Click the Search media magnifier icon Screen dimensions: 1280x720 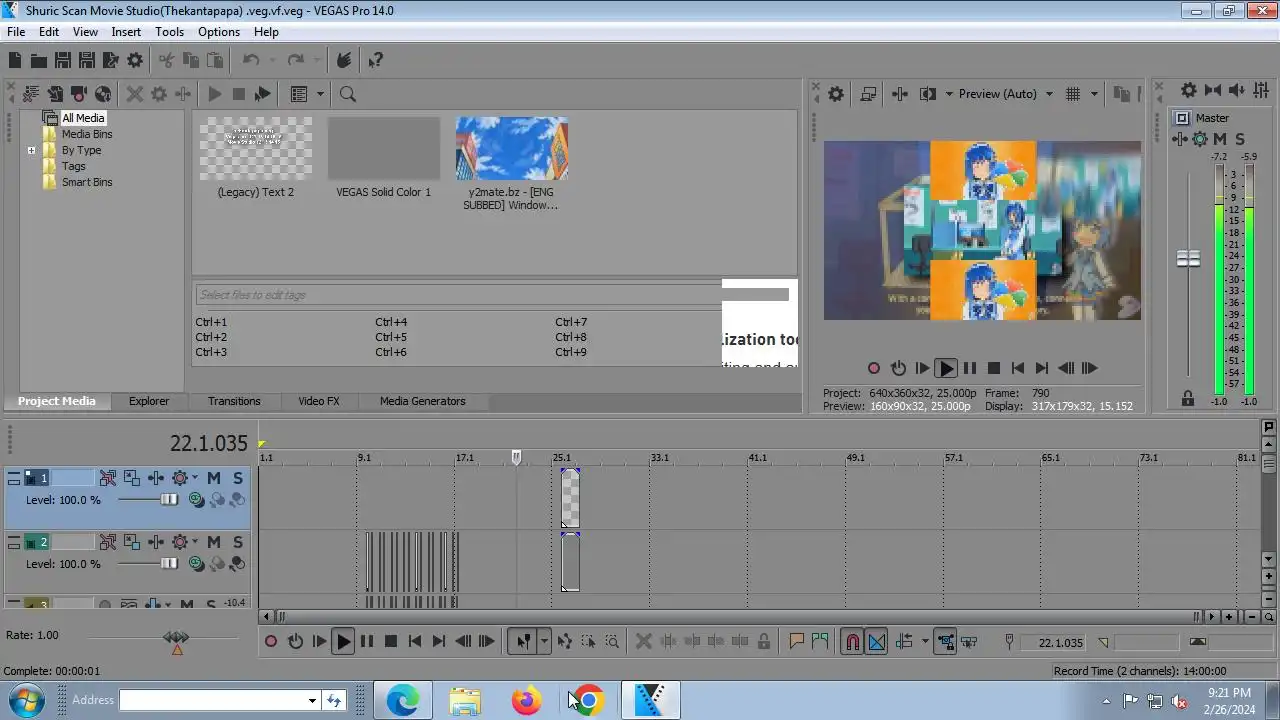point(348,94)
